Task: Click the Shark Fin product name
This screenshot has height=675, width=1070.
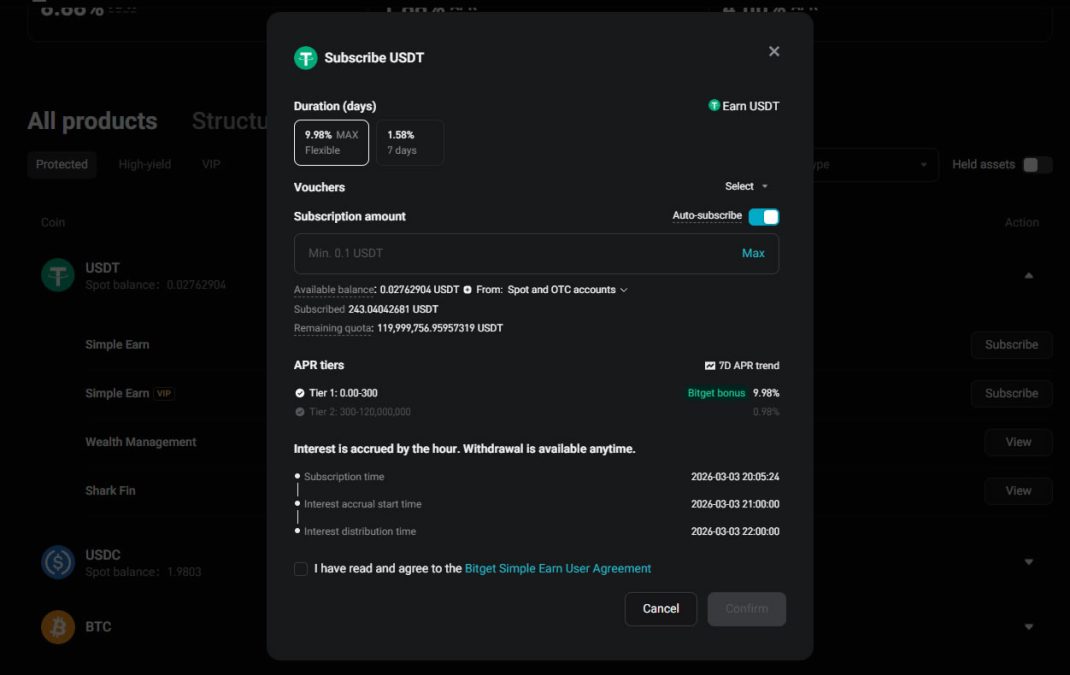Action: pyautogui.click(x=110, y=491)
